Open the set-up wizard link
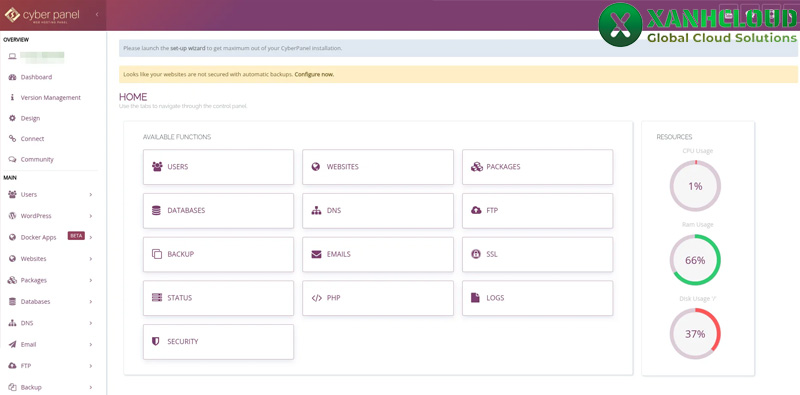Image resolution: width=800 pixels, height=395 pixels. (188, 48)
